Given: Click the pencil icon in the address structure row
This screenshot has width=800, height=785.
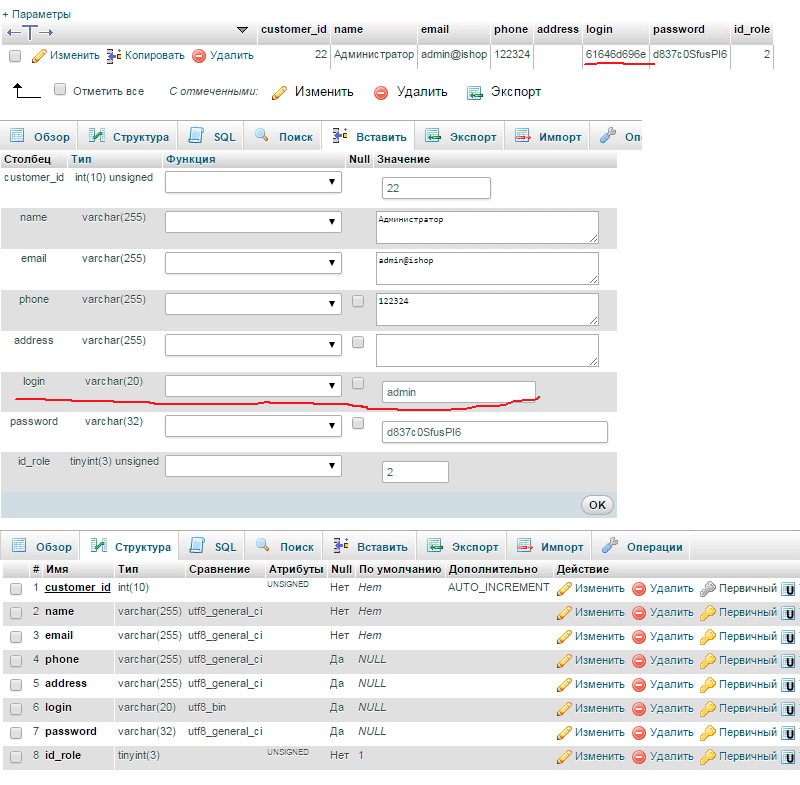Looking at the screenshot, I should [564, 685].
